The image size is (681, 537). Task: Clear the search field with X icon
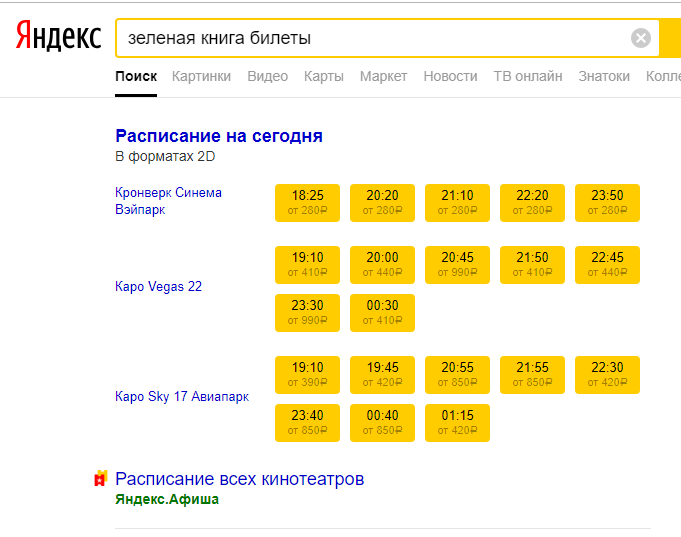coord(641,38)
